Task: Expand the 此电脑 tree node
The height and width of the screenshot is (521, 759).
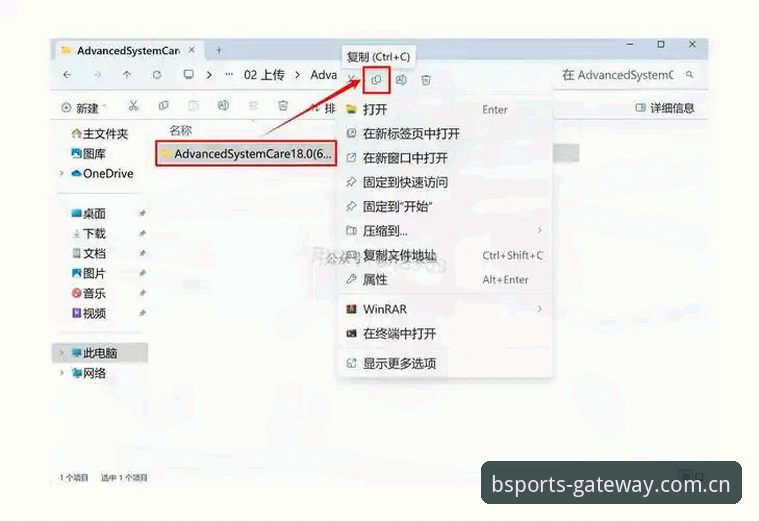Action: click(x=61, y=353)
